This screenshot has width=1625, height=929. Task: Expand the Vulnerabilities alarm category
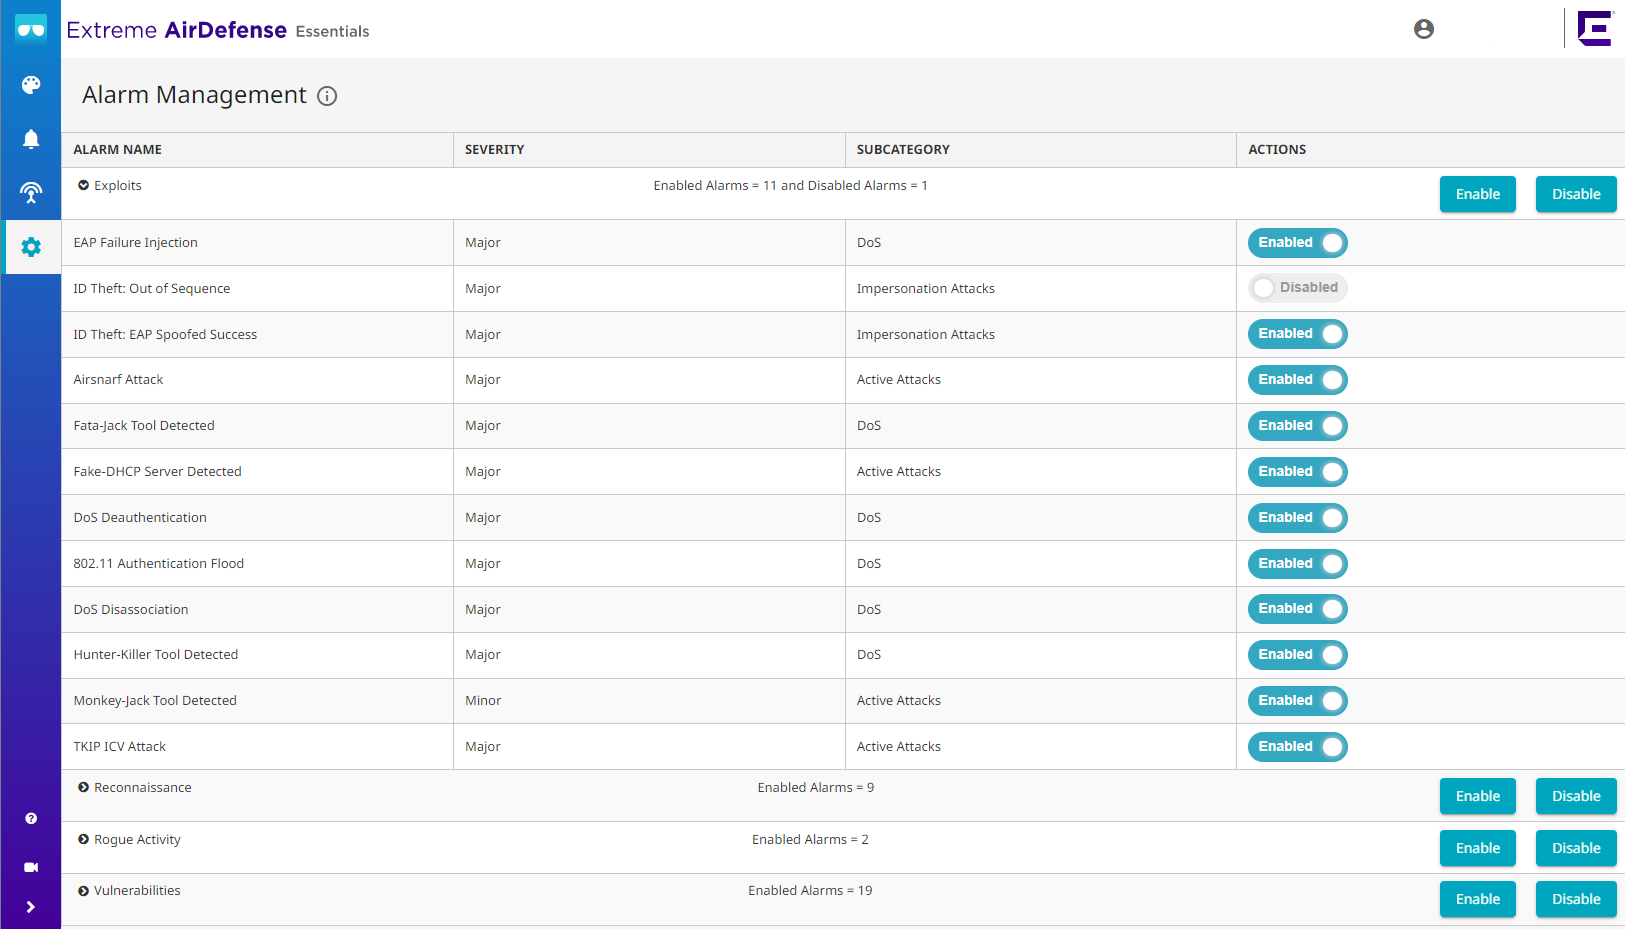click(x=84, y=891)
